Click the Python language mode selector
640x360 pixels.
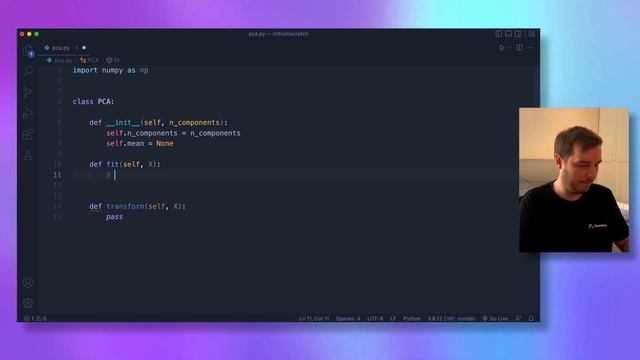pos(411,318)
